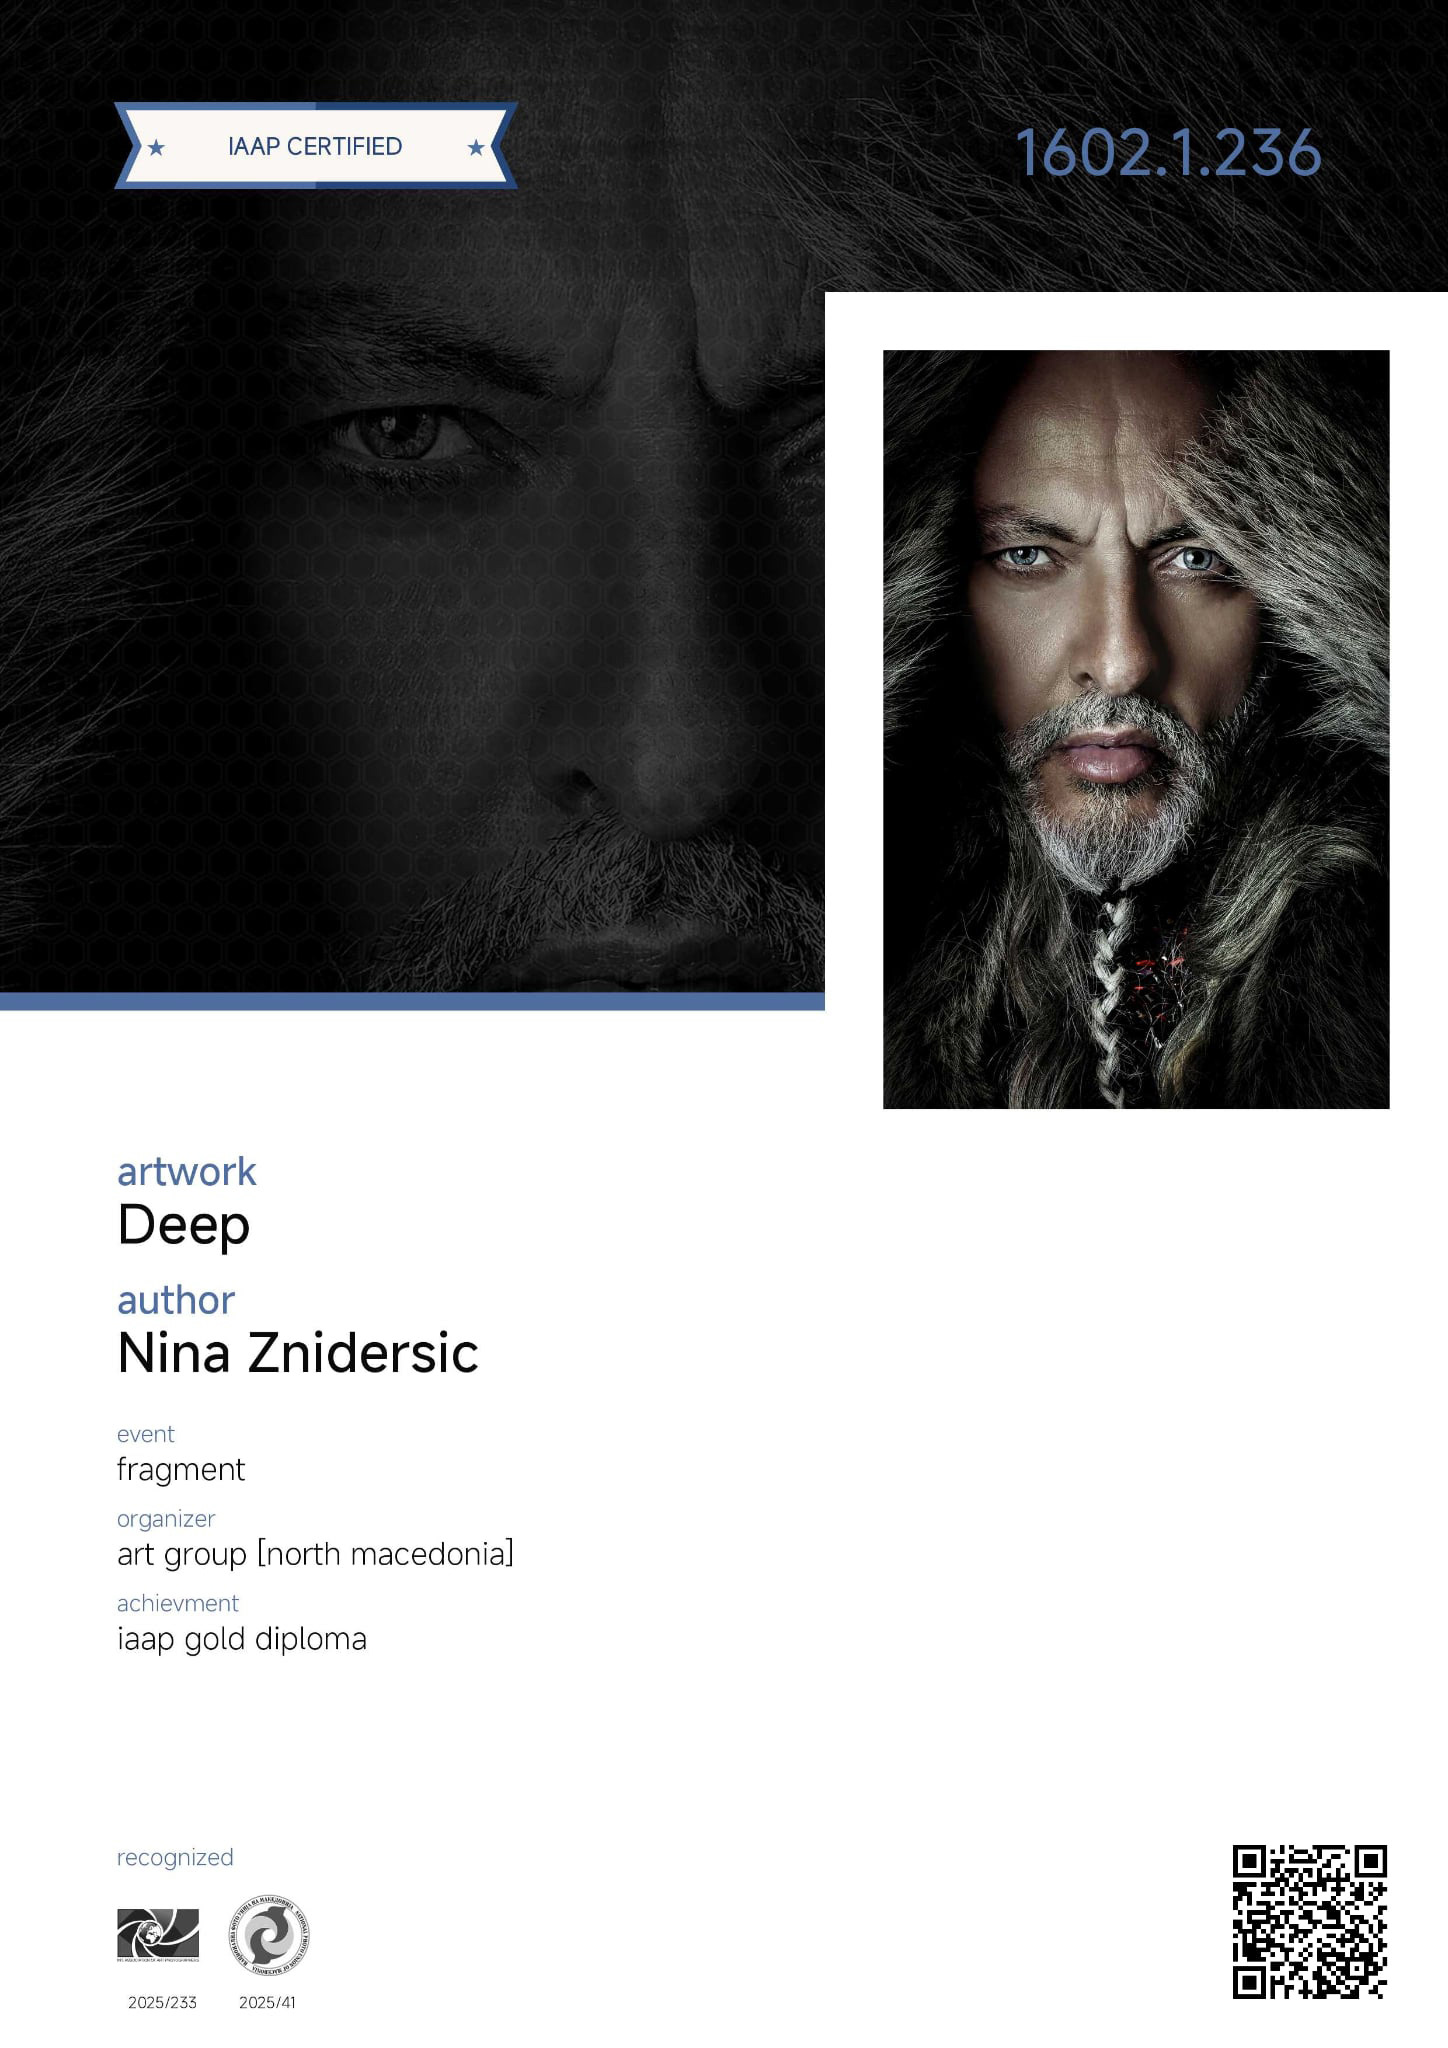The width and height of the screenshot is (1448, 2048).
Task: Click the blue author label
Action: click(x=176, y=1300)
